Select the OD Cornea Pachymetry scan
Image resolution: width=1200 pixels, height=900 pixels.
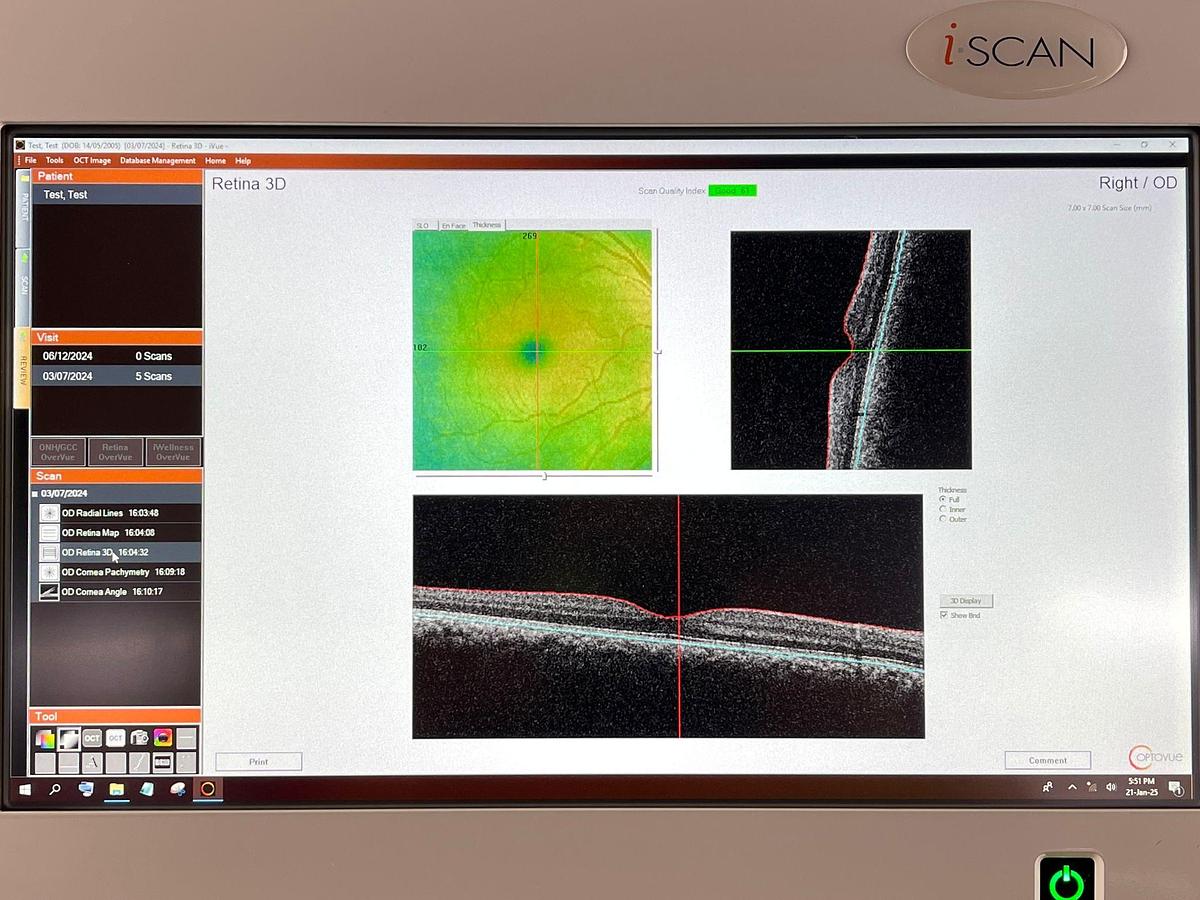[x=105, y=572]
